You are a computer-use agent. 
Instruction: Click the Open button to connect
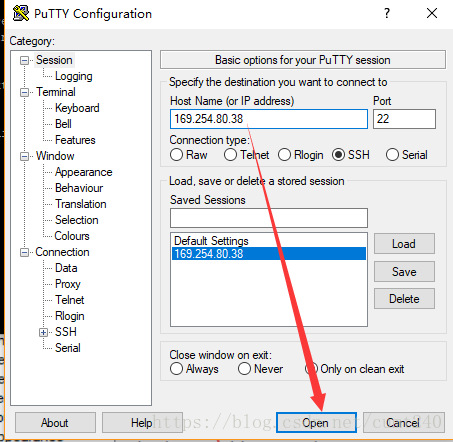point(316,423)
